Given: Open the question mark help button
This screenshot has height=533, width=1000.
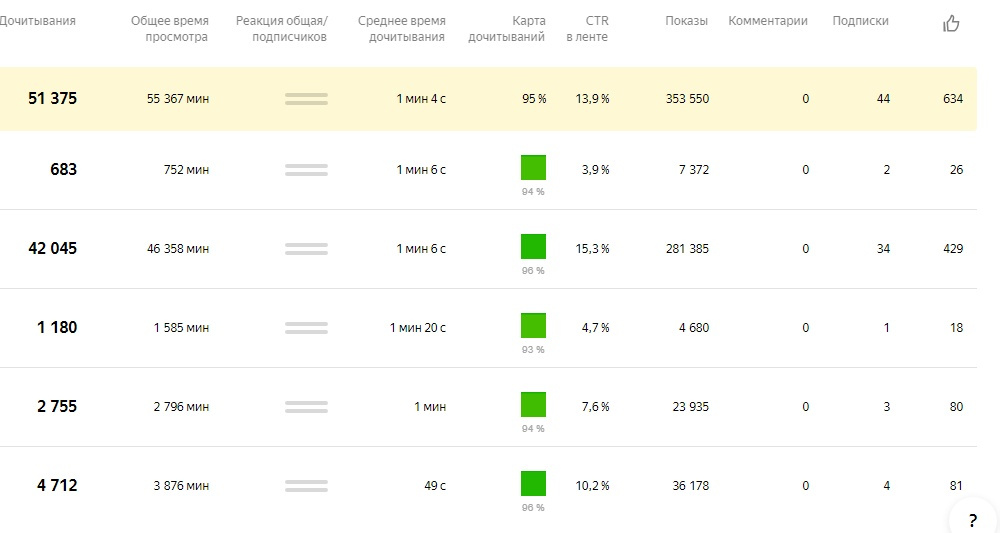Looking at the screenshot, I should [972, 520].
